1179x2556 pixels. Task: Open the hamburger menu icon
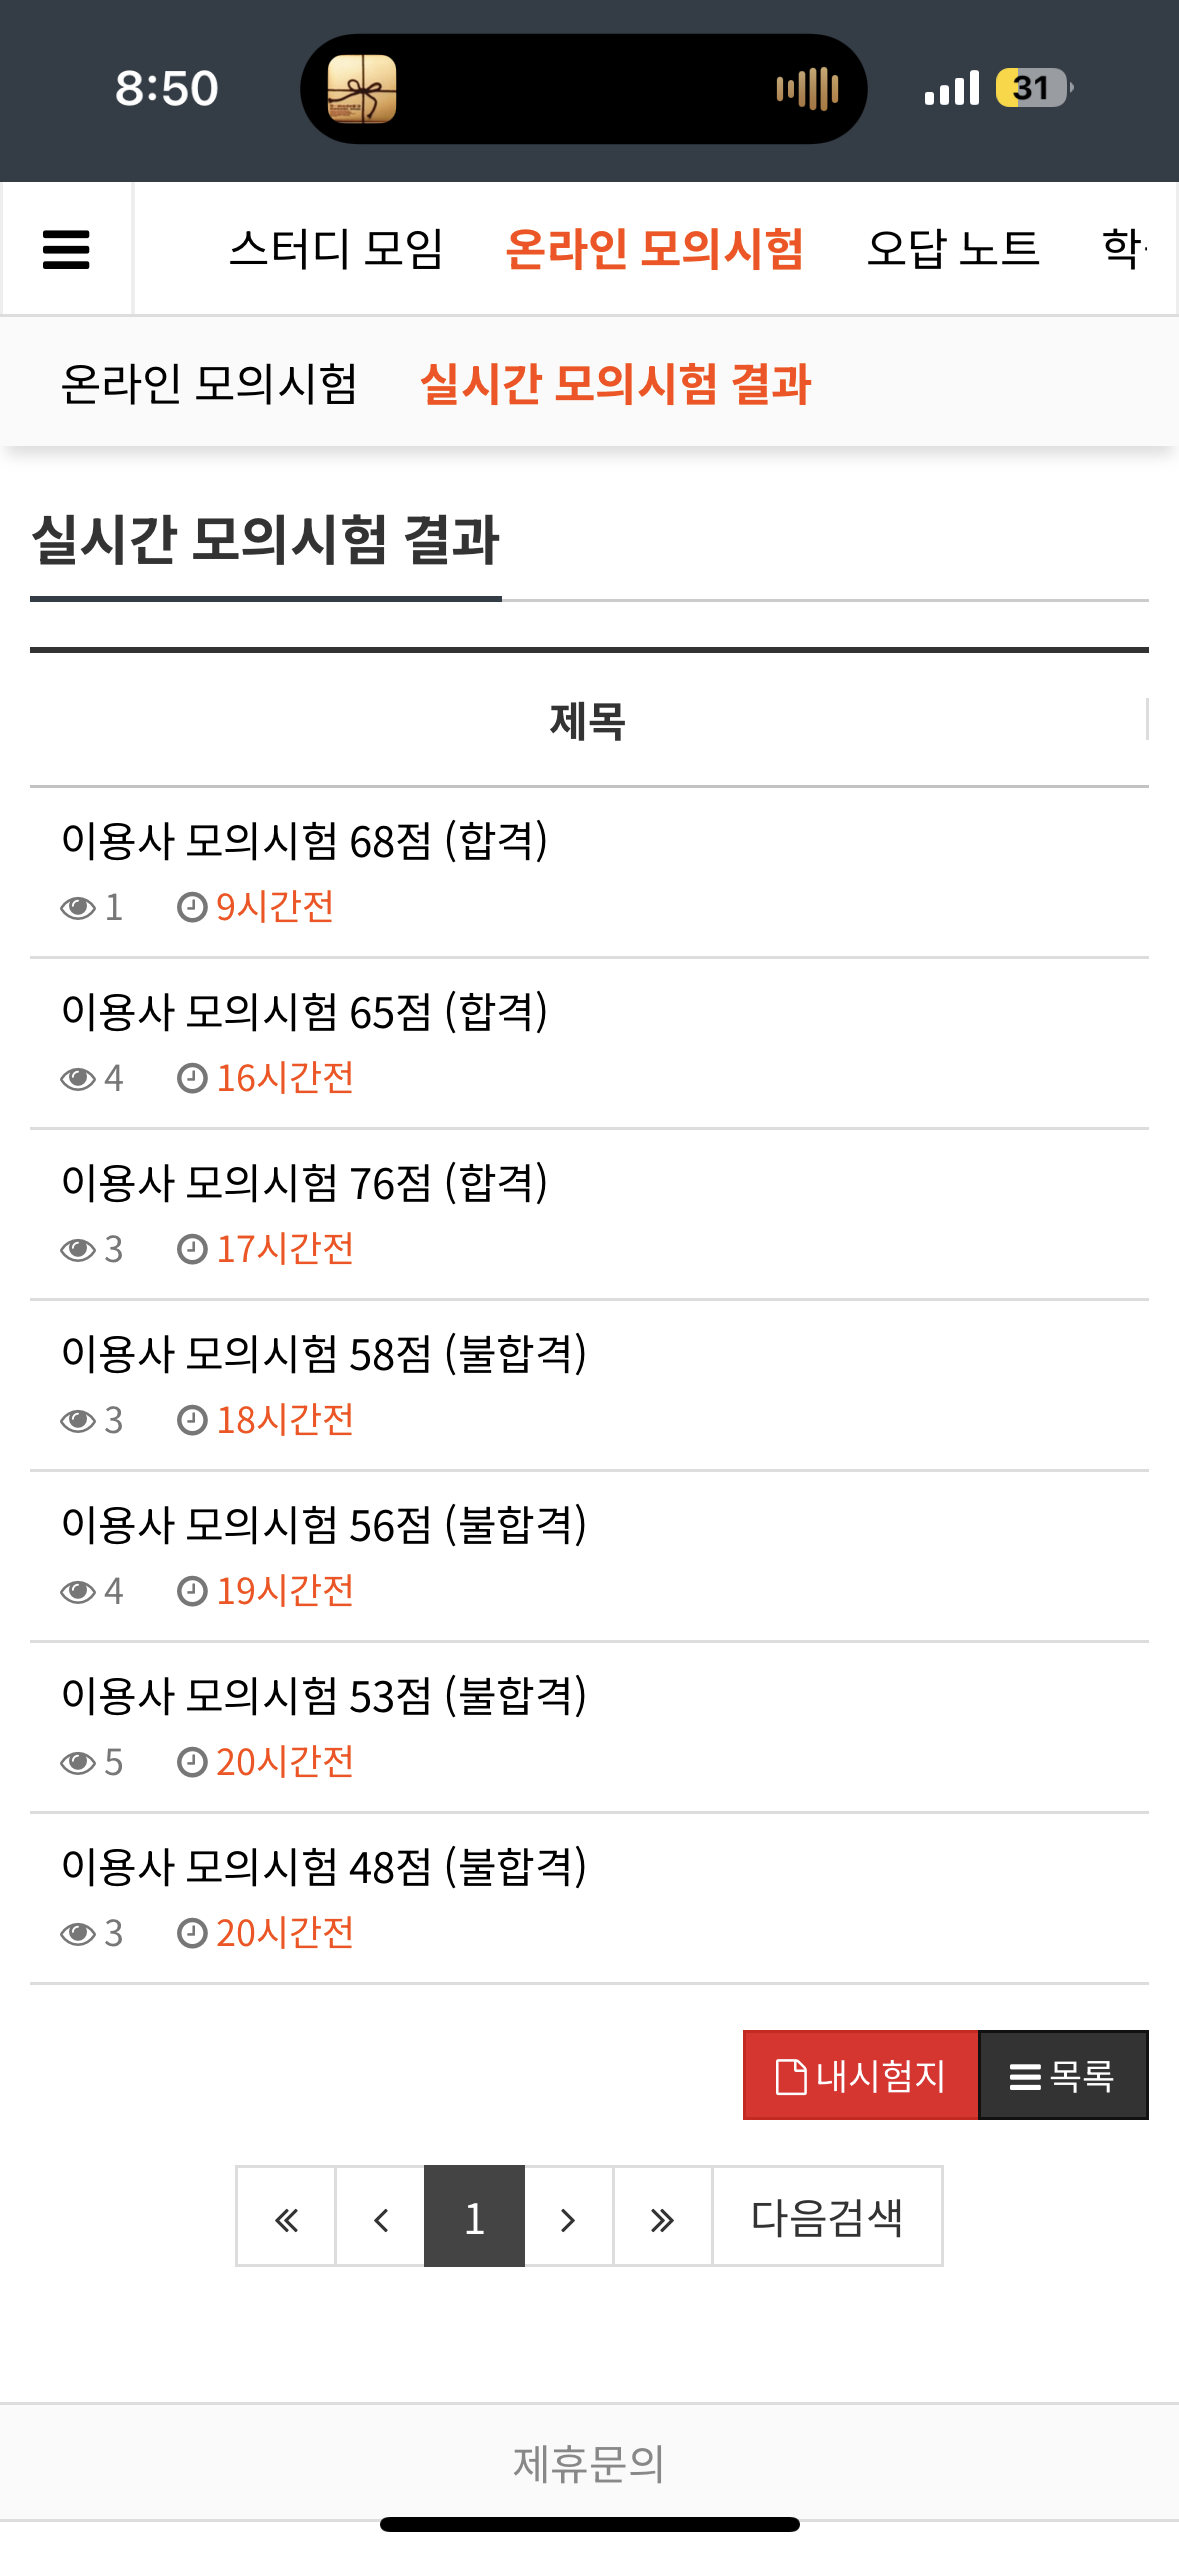(x=66, y=249)
